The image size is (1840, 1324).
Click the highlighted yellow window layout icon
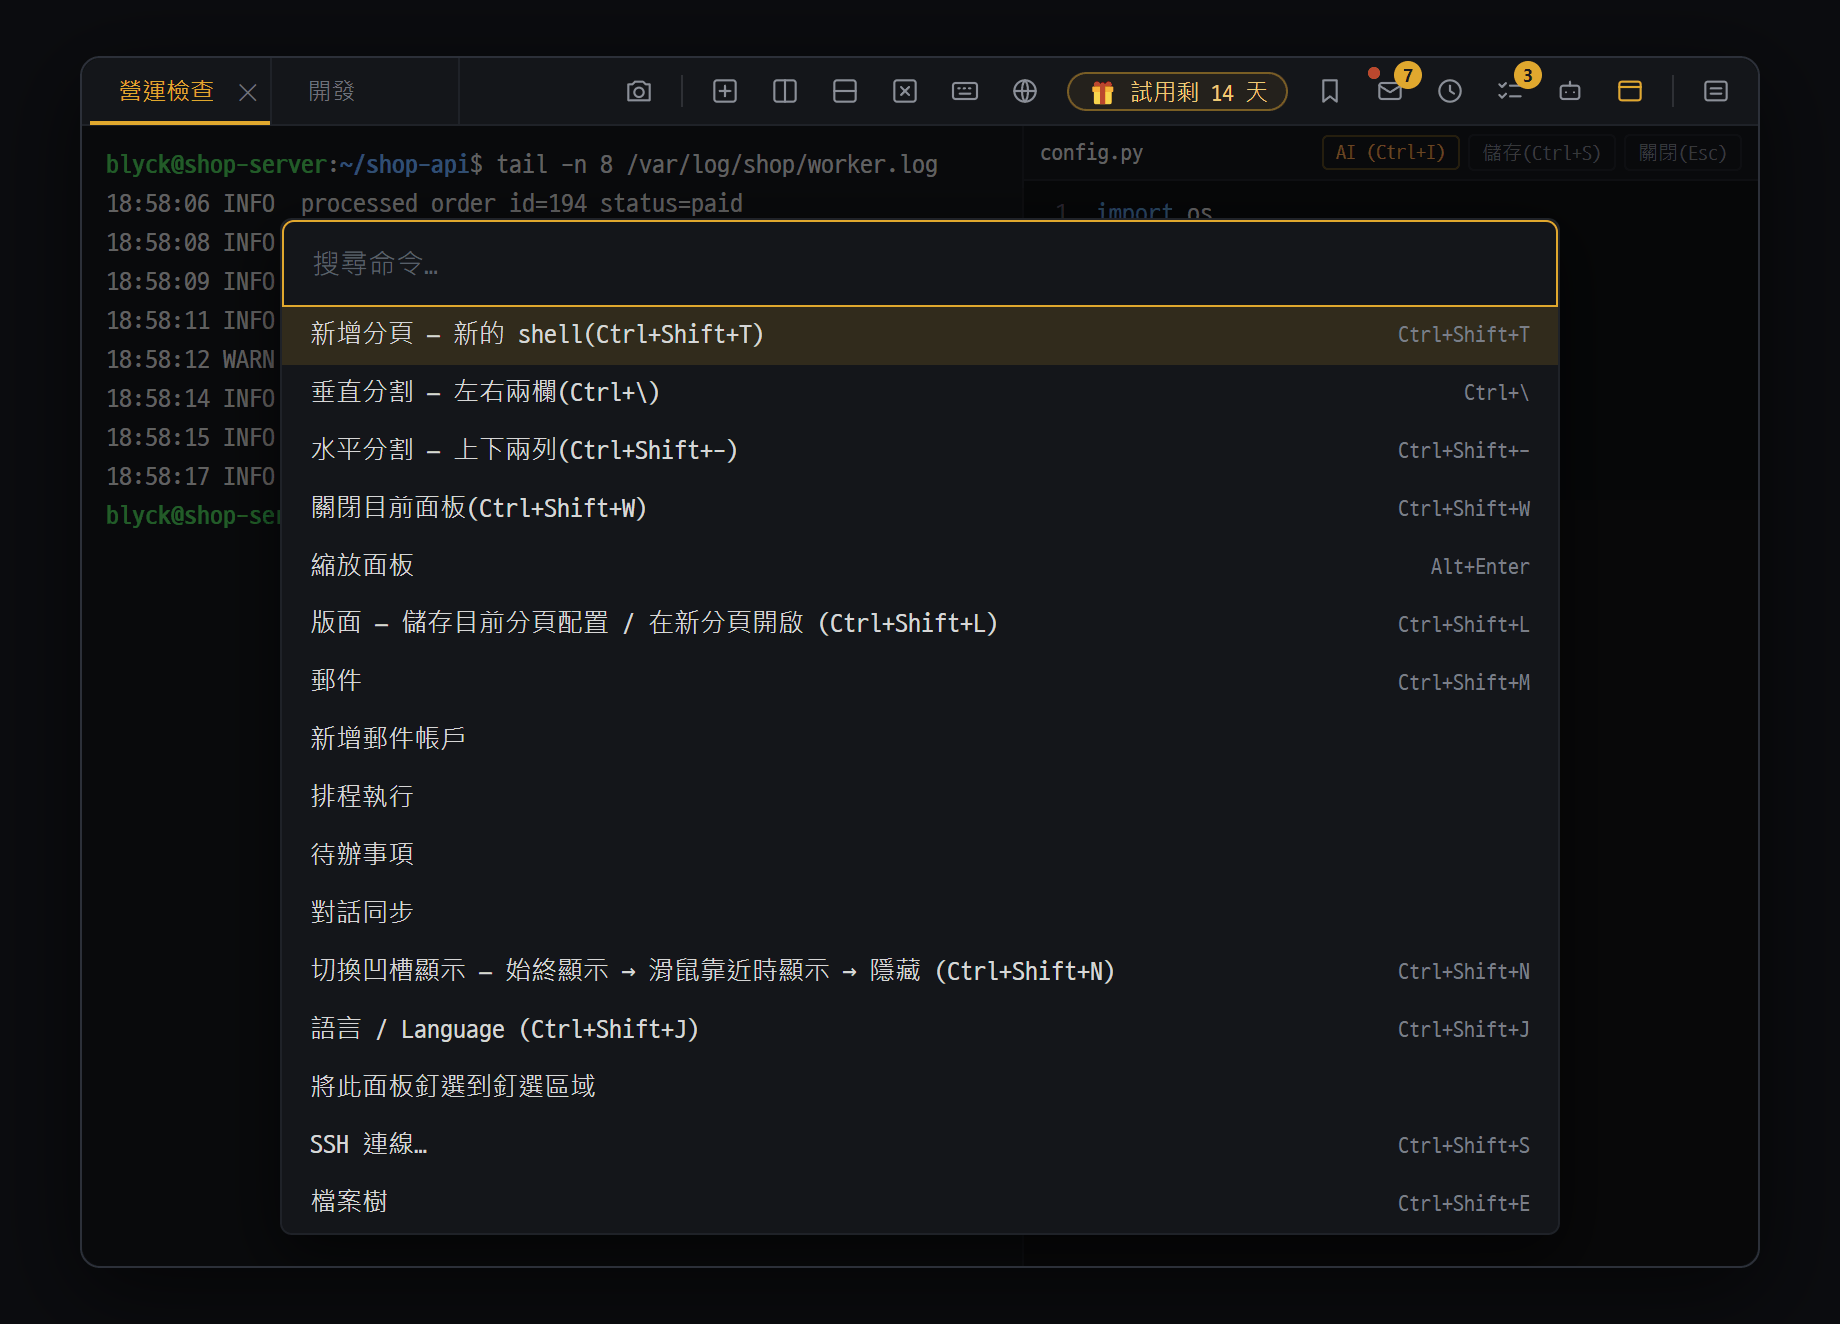click(1630, 92)
